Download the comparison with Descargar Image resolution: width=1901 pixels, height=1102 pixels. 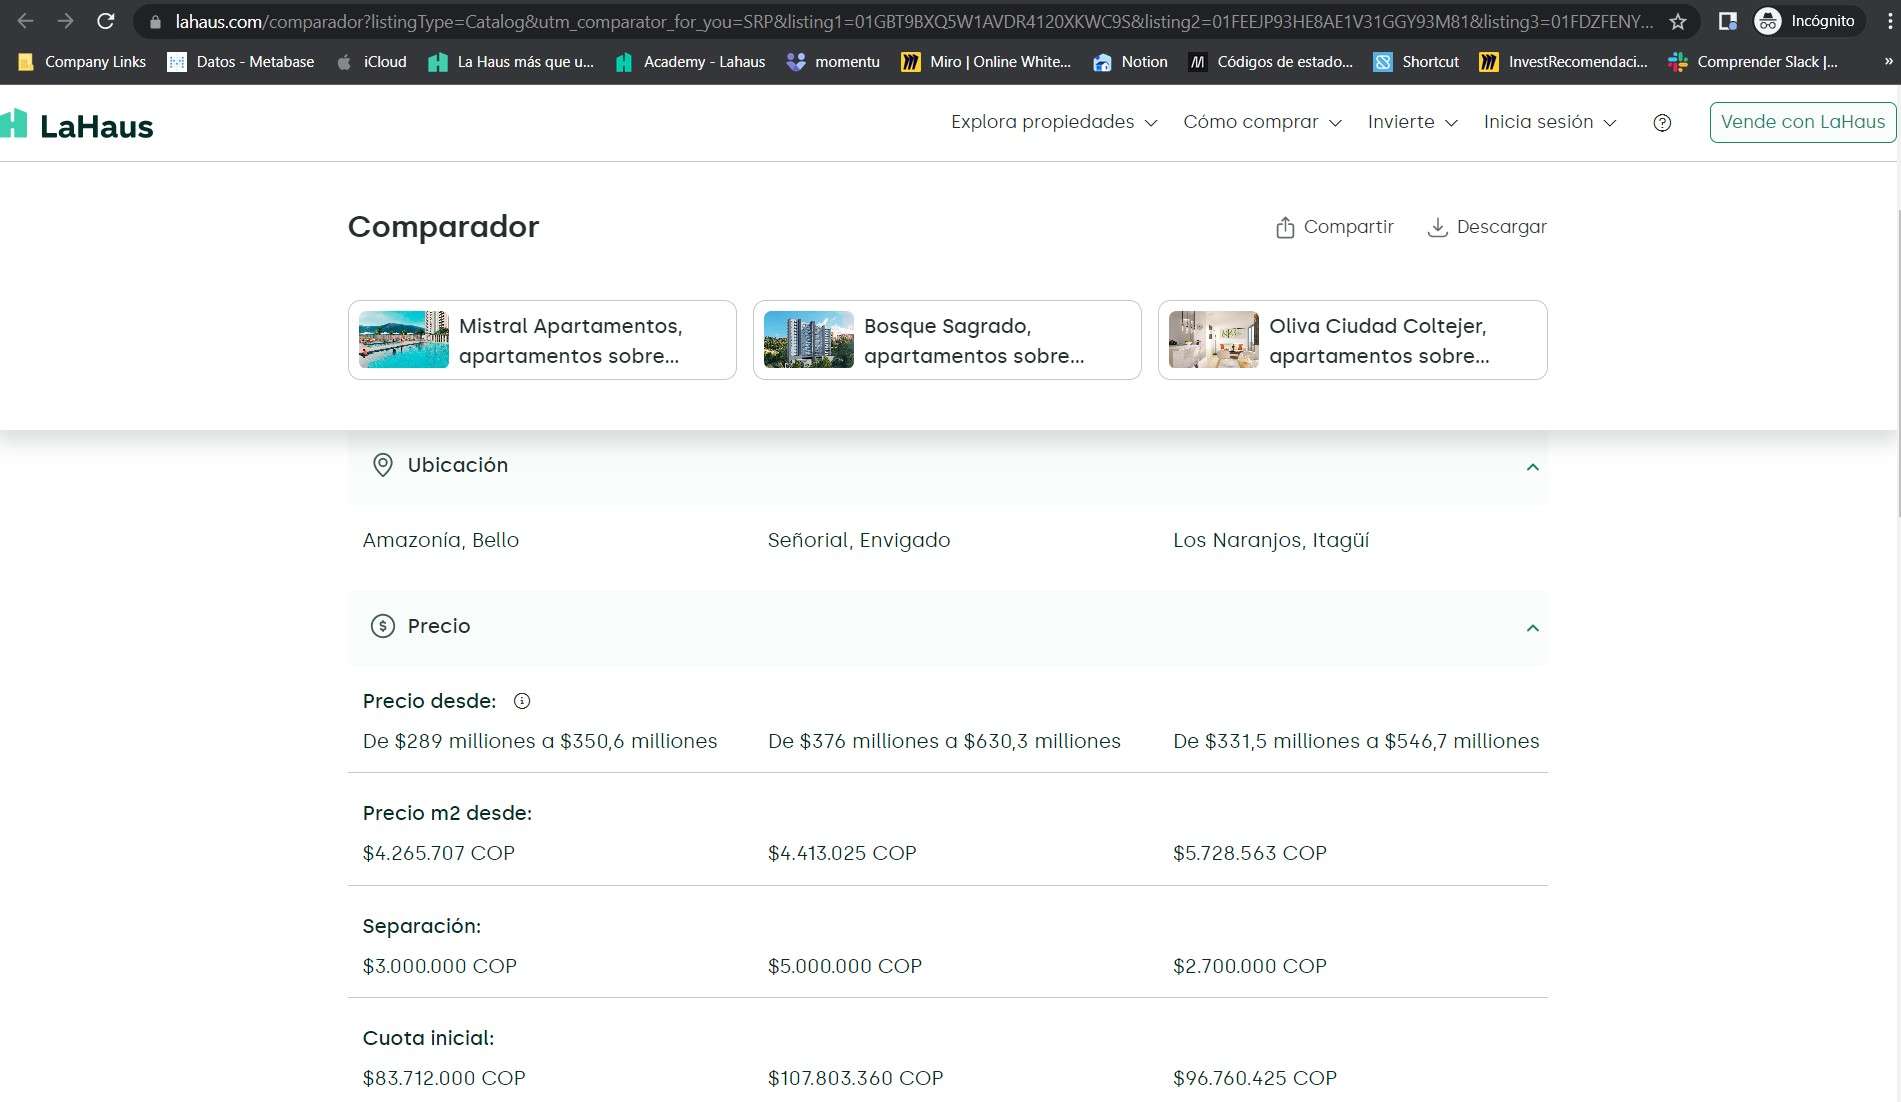[1487, 227]
